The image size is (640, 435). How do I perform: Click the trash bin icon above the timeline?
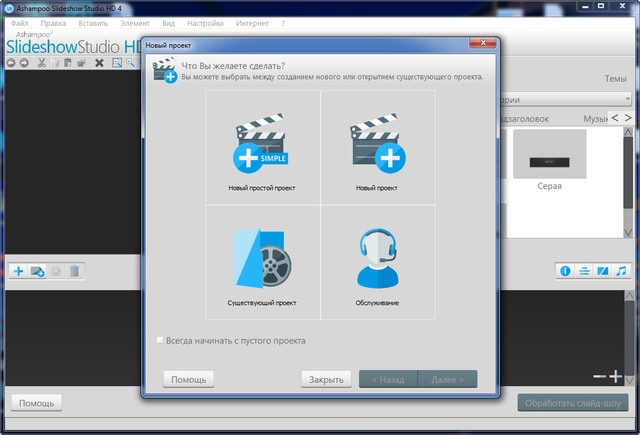pyautogui.click(x=74, y=271)
